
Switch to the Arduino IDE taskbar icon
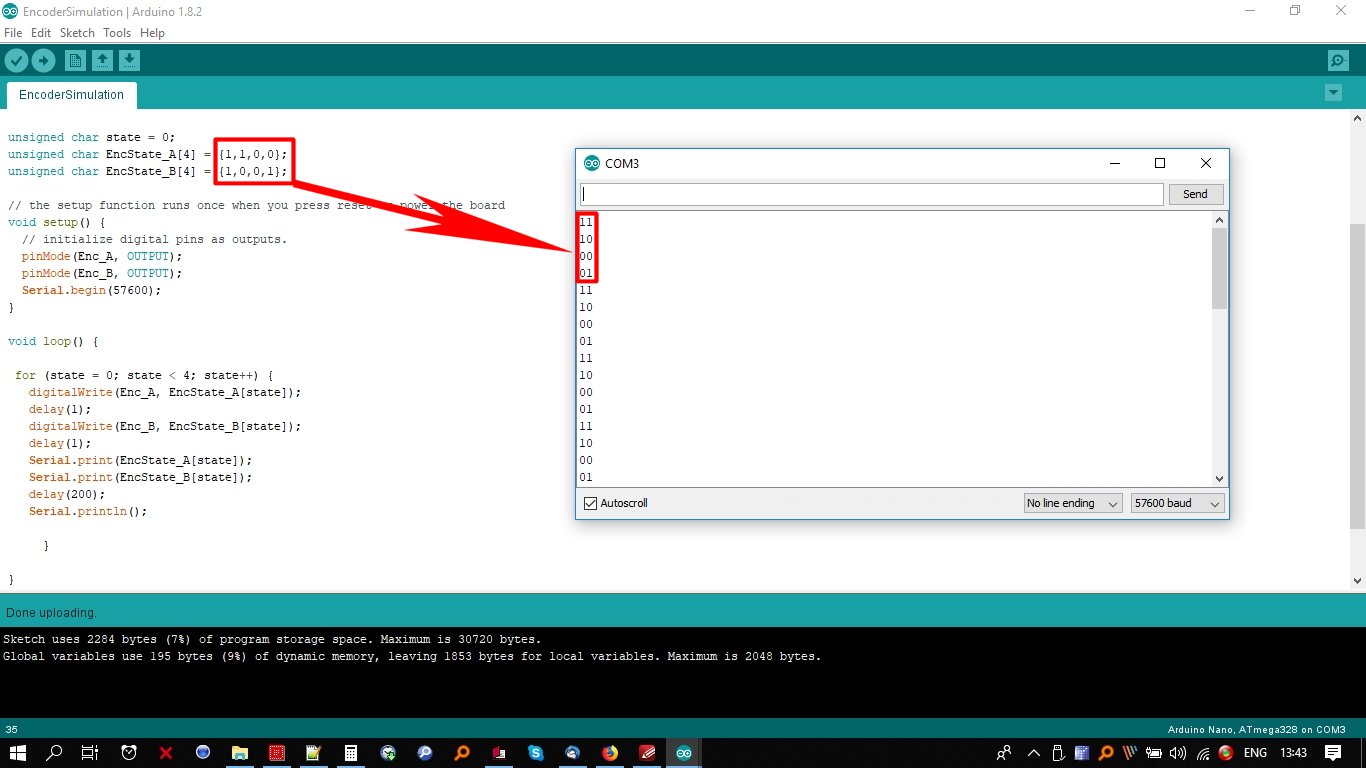click(x=684, y=753)
